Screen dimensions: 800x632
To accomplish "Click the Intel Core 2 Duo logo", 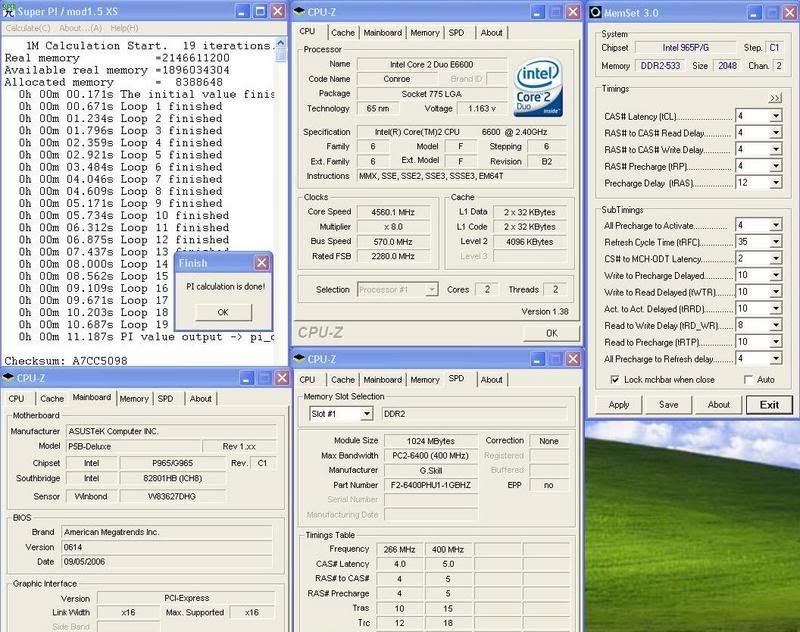I will pyautogui.click(x=539, y=87).
